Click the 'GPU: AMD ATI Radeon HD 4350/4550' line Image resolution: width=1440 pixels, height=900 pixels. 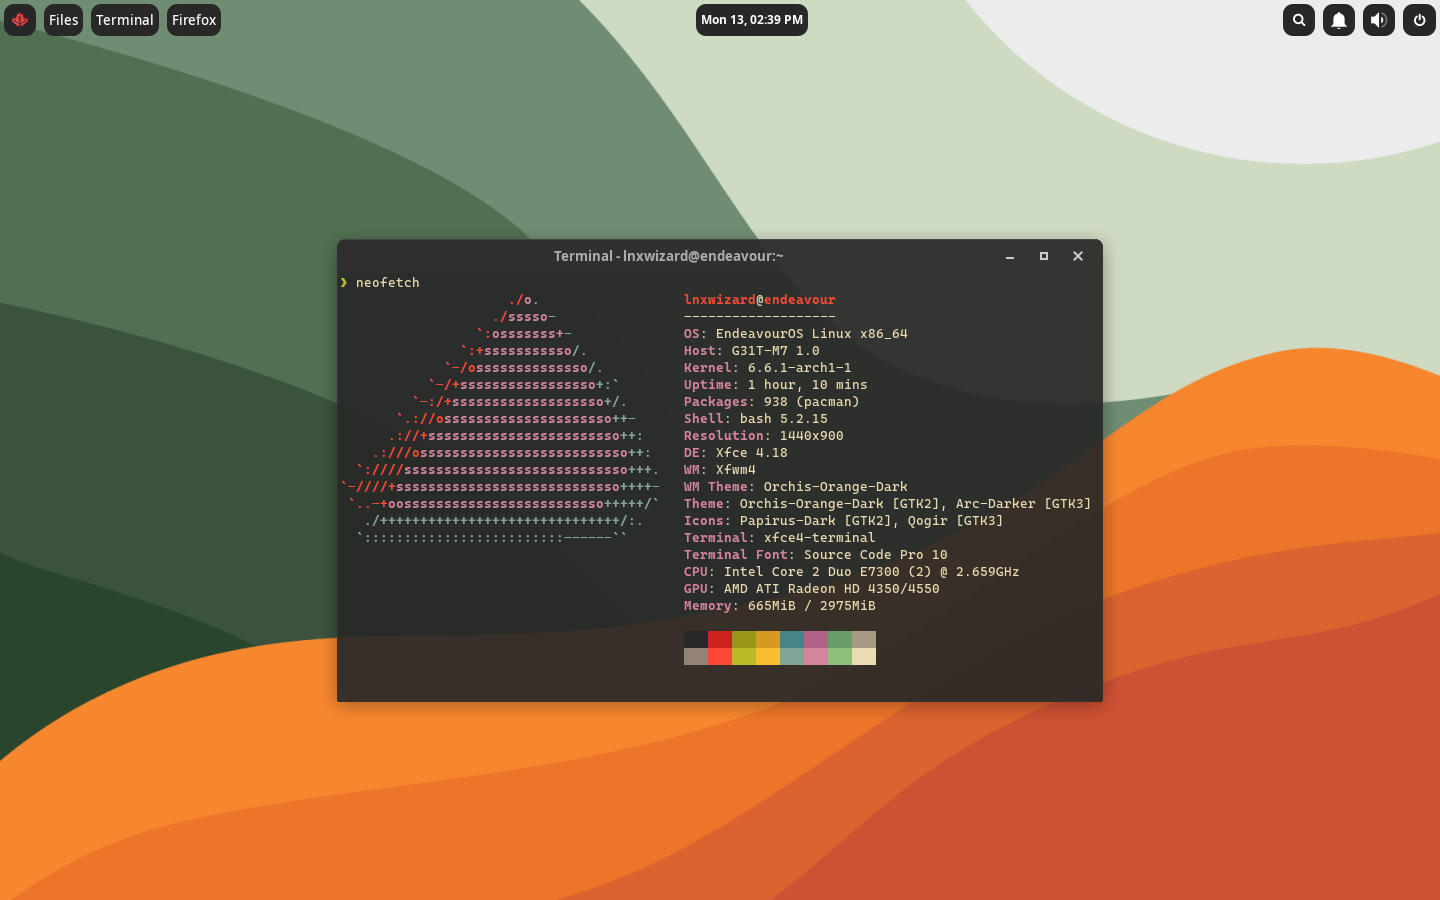point(812,589)
